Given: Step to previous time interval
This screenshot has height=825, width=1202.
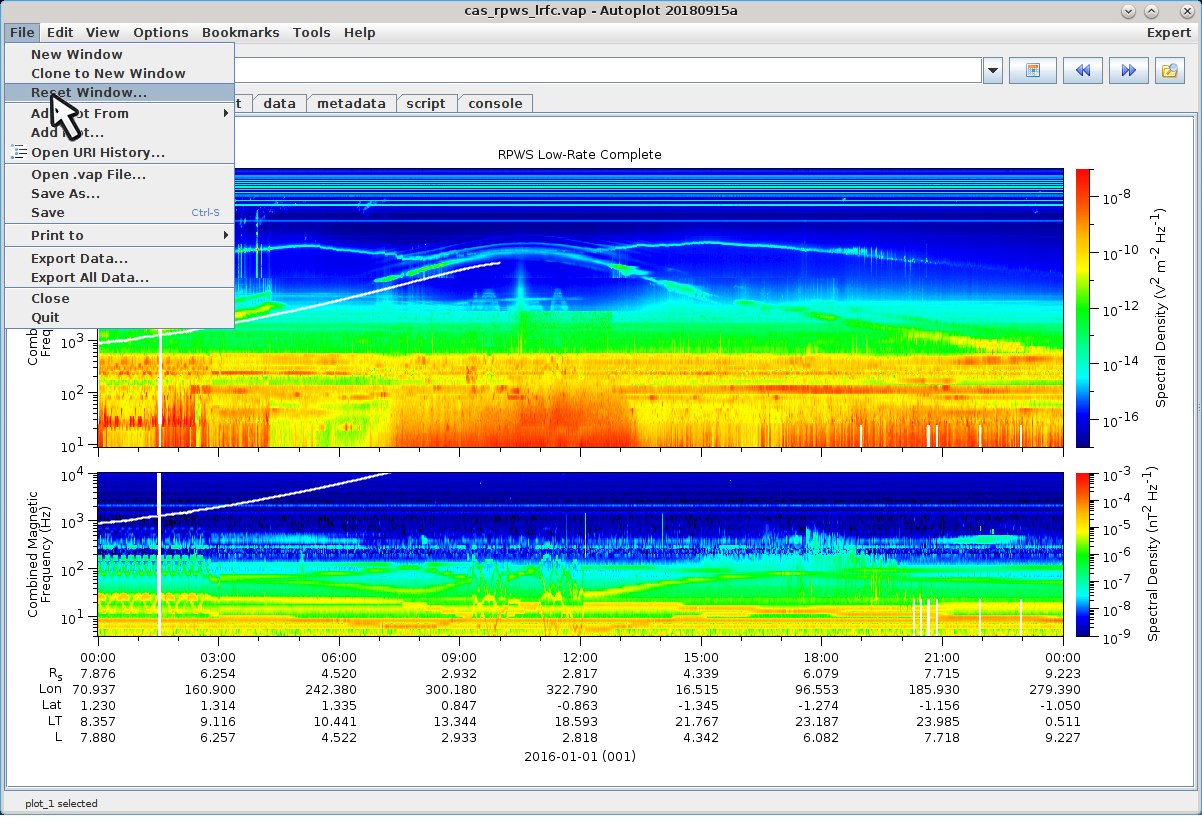Looking at the screenshot, I should pos(1082,70).
